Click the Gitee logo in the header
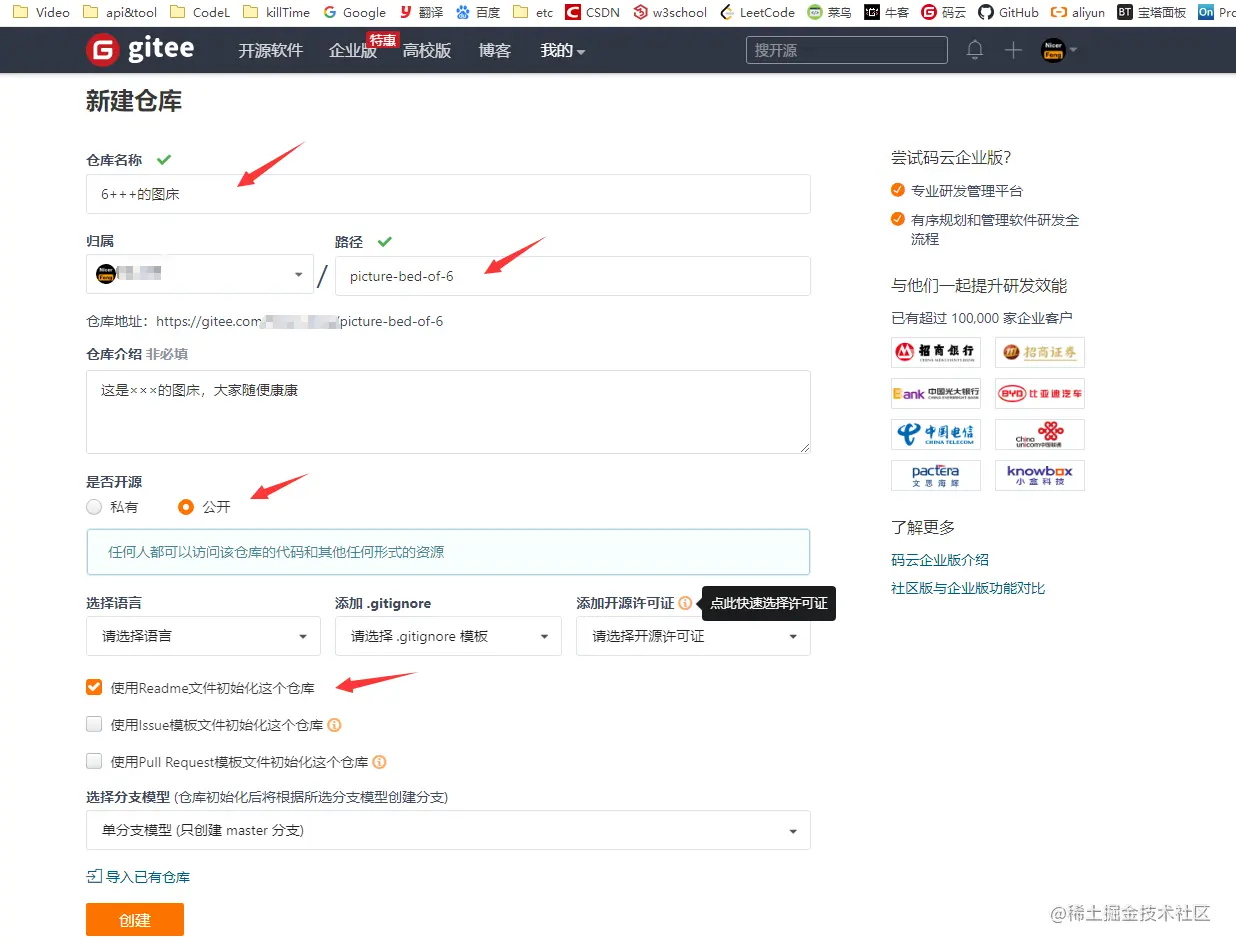This screenshot has height=949, width=1236. click(x=140, y=49)
